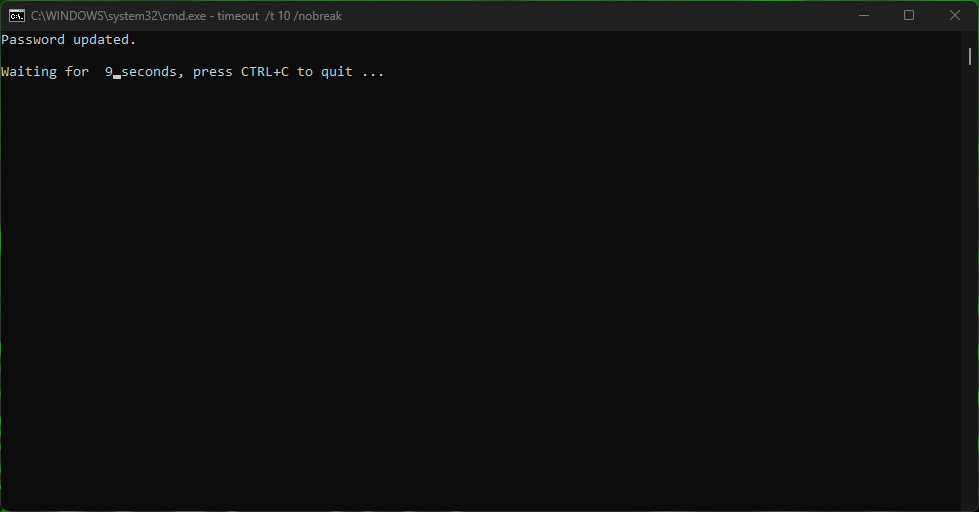Click the word 'Password' in output
Viewport: 979px width, 512px height.
[33, 39]
